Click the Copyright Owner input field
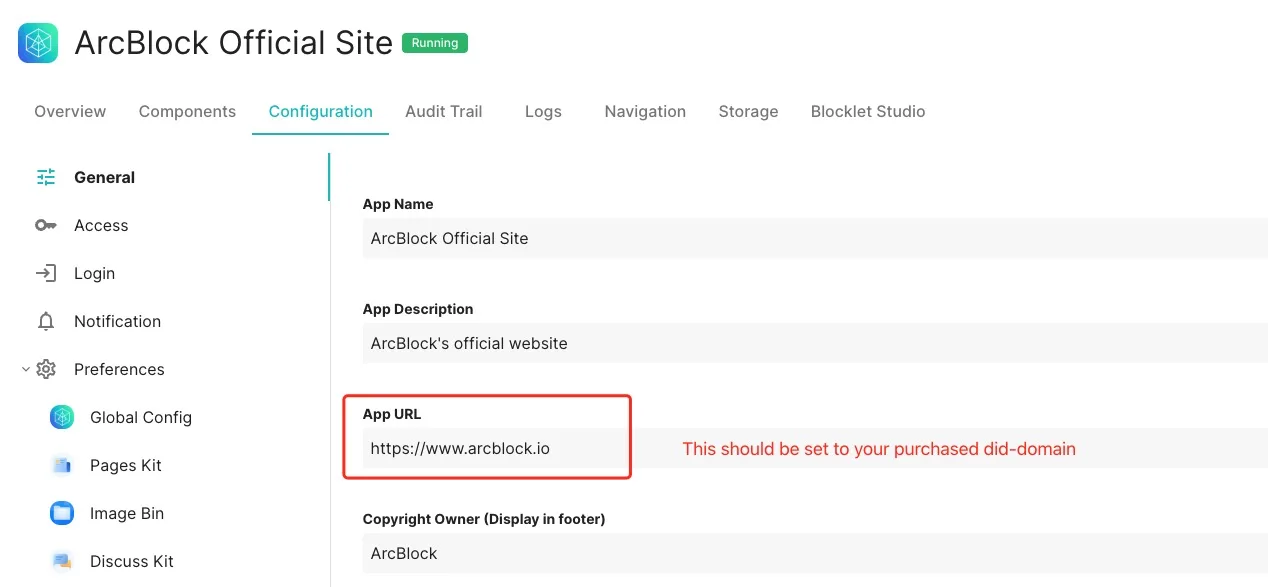Image resolution: width=1268 pixels, height=587 pixels. point(815,553)
